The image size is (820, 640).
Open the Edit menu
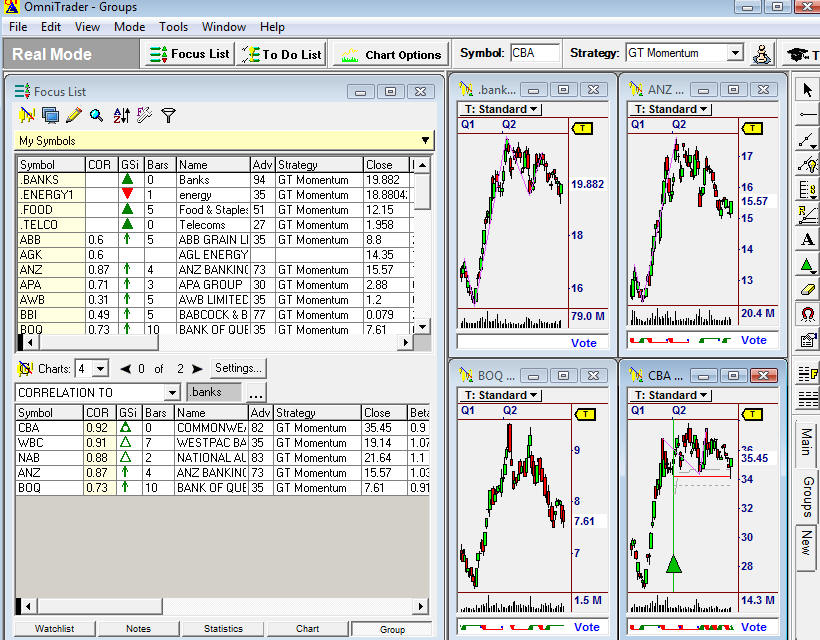(x=51, y=27)
